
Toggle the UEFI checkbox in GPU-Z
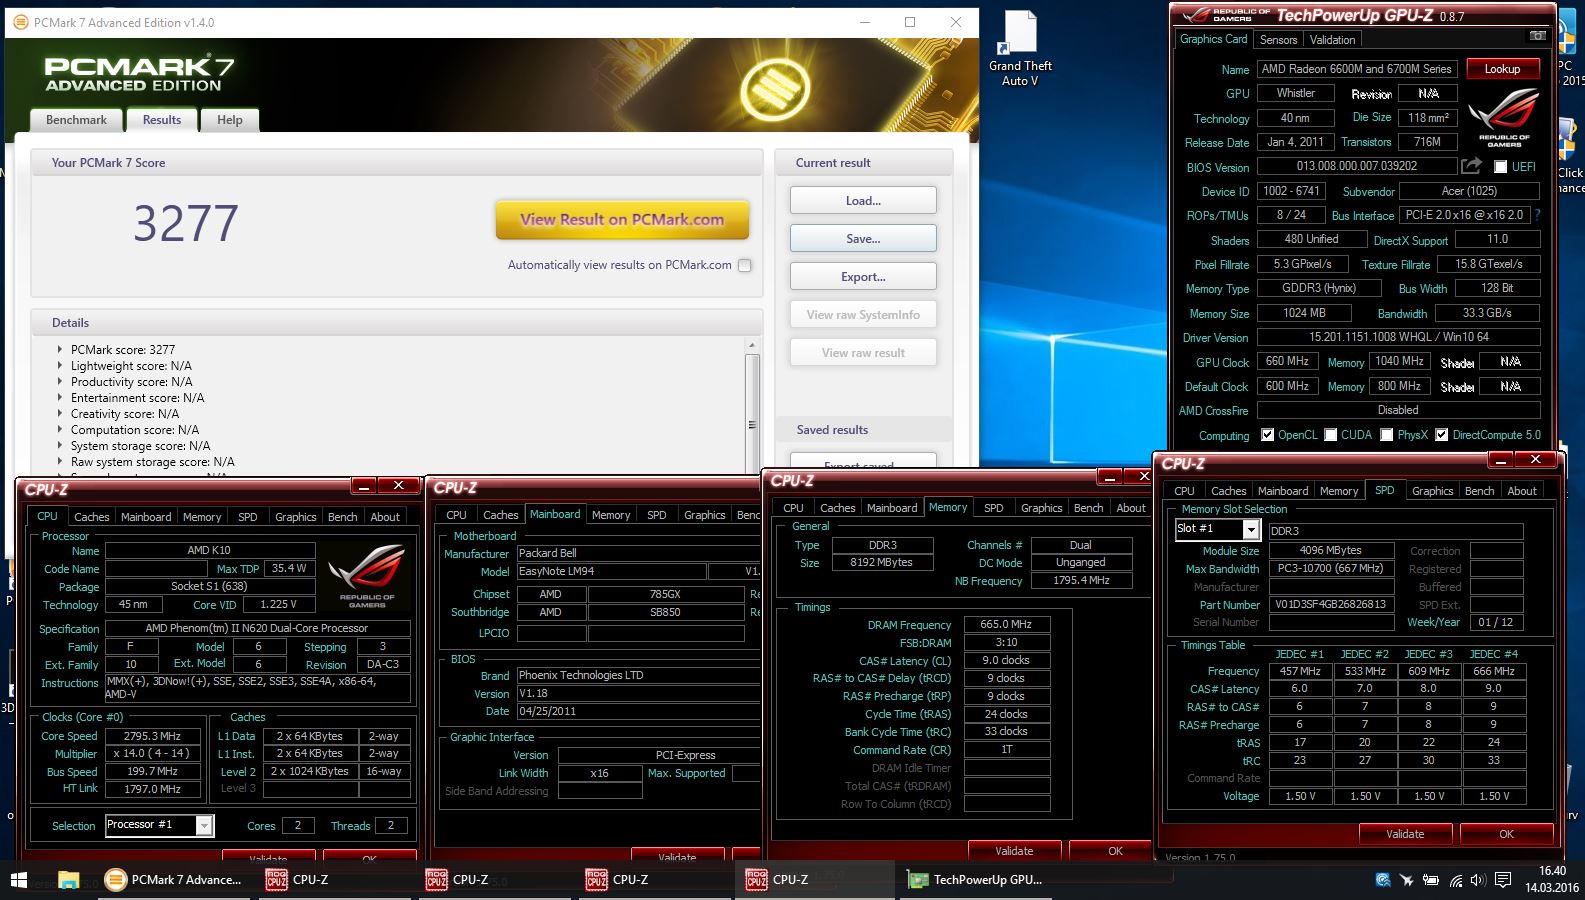point(1500,167)
